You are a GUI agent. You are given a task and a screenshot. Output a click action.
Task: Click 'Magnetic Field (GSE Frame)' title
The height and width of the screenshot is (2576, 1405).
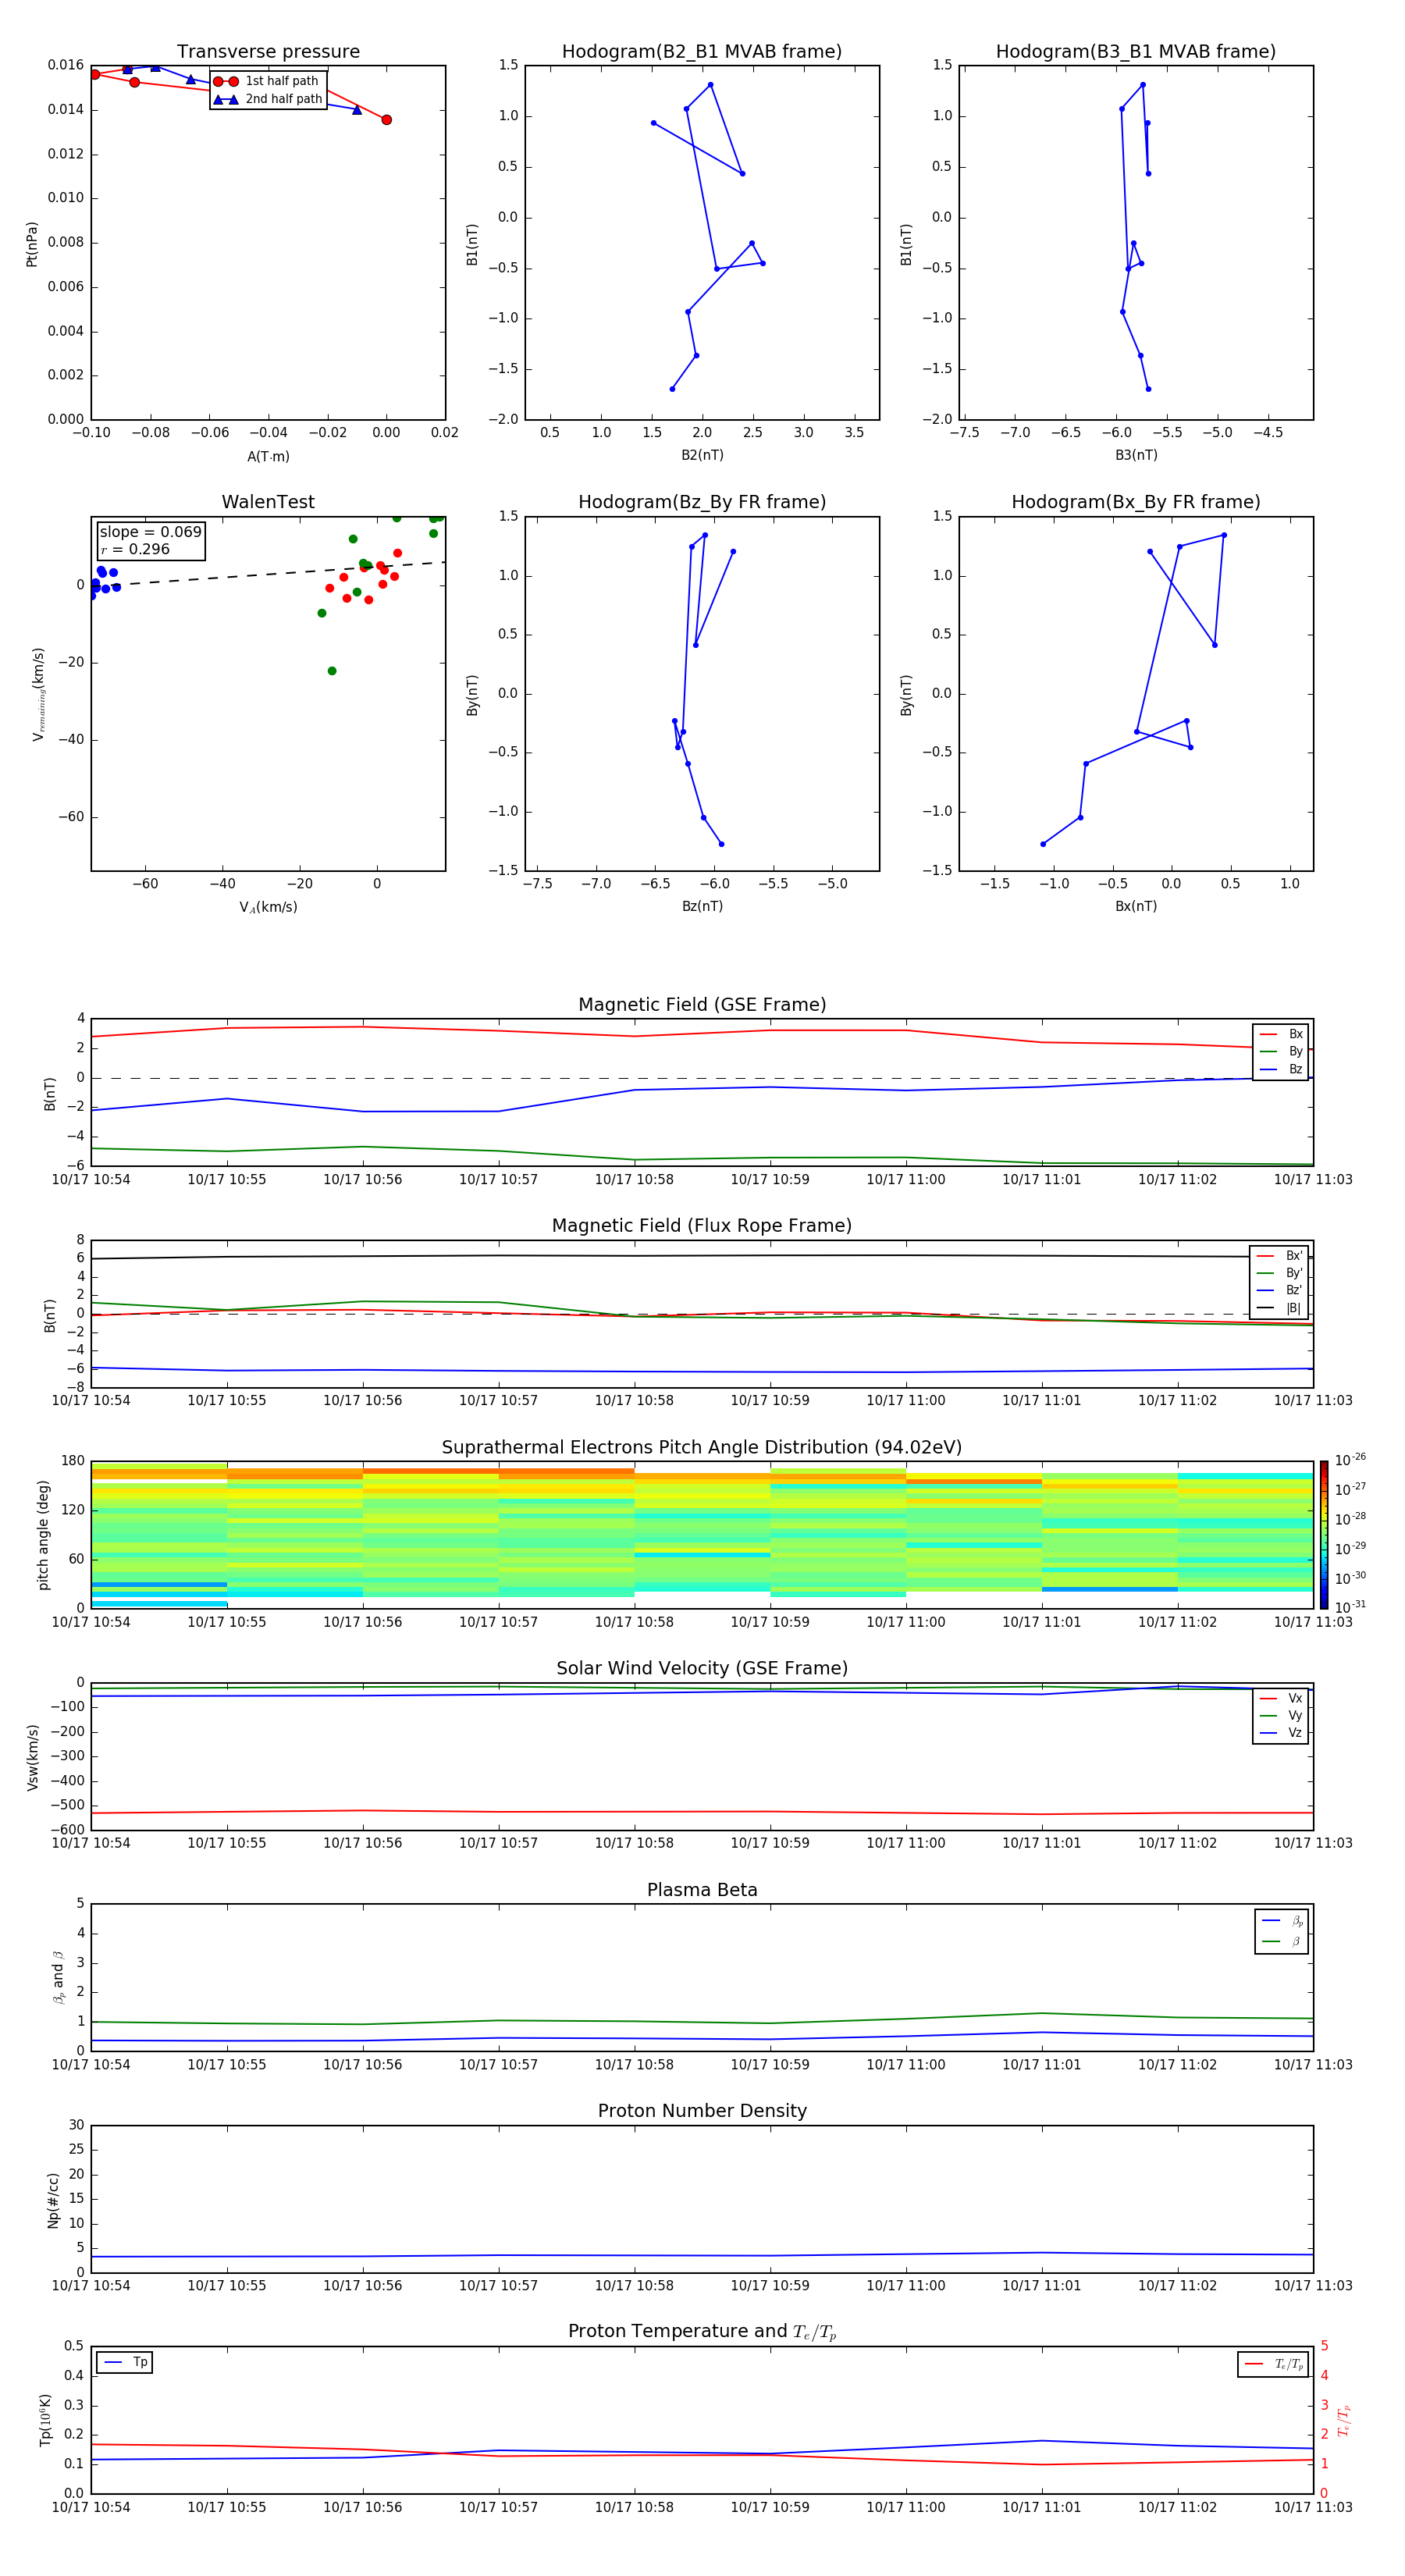(702, 1005)
